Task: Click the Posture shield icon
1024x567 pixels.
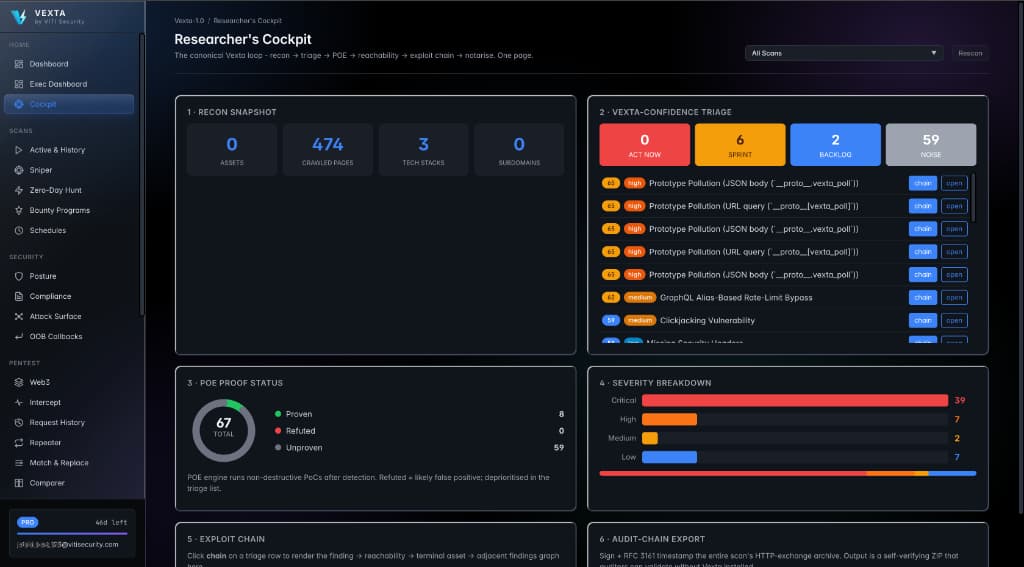Action: point(18,276)
